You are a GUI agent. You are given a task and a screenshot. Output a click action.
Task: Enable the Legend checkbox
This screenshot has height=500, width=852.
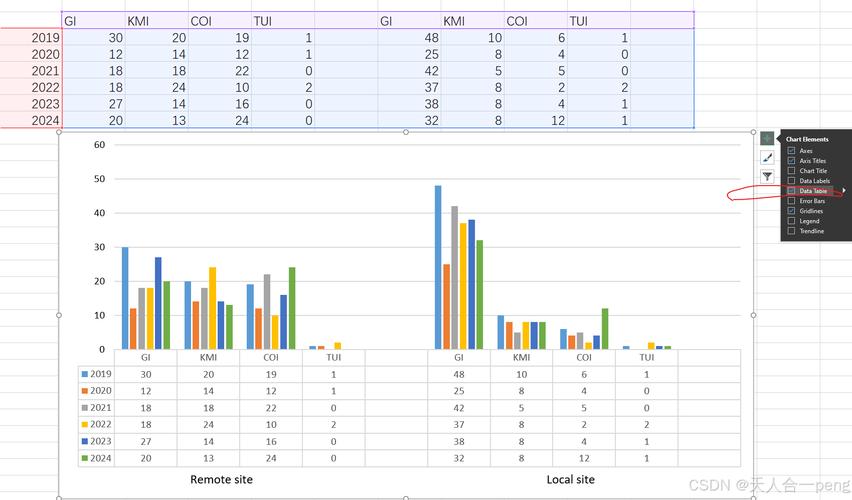point(792,221)
